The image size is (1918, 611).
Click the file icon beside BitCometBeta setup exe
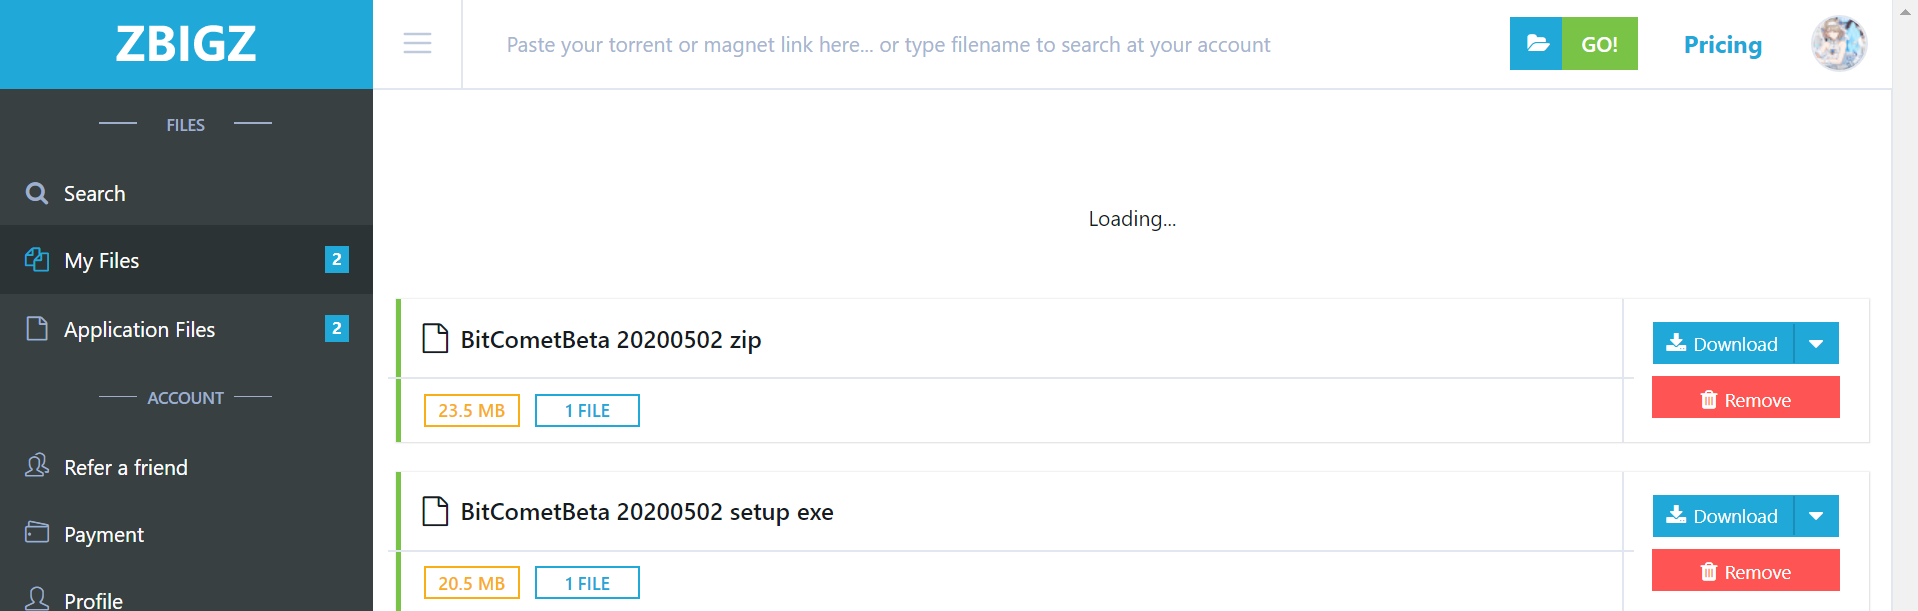pos(435,511)
